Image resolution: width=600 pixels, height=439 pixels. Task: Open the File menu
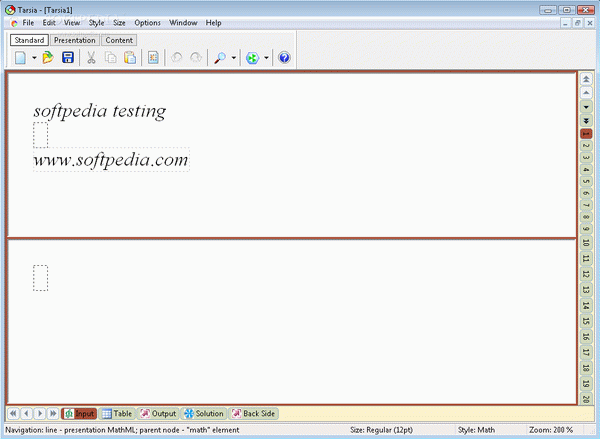[x=28, y=23]
